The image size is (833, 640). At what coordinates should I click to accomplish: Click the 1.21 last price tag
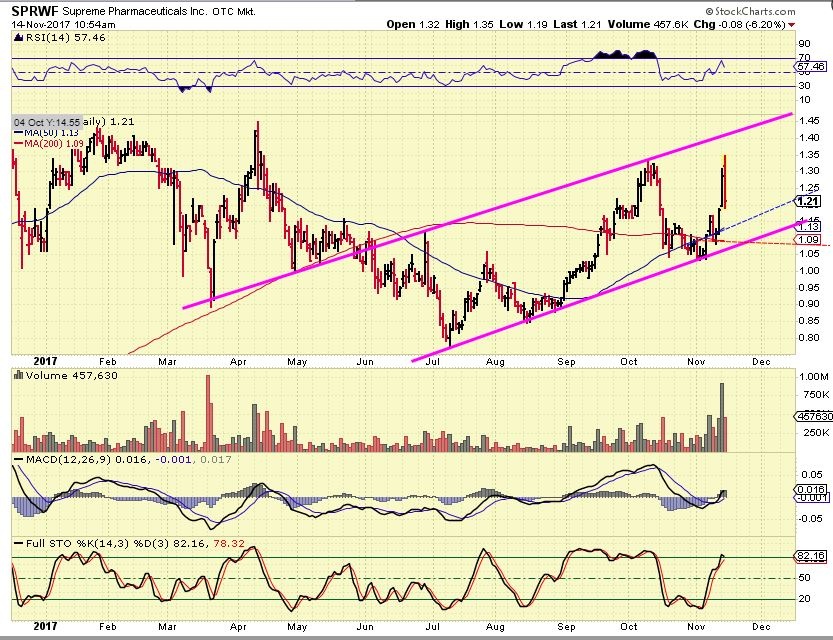click(x=807, y=201)
